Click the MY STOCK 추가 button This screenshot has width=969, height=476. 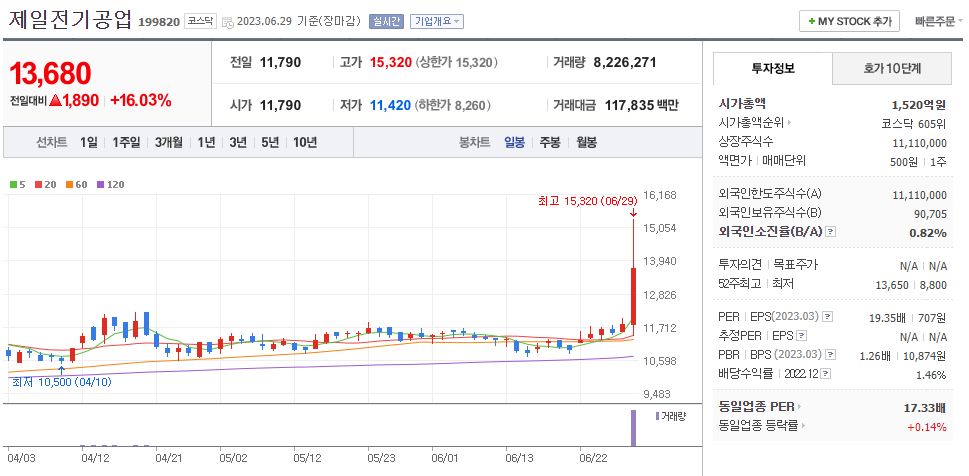849,21
